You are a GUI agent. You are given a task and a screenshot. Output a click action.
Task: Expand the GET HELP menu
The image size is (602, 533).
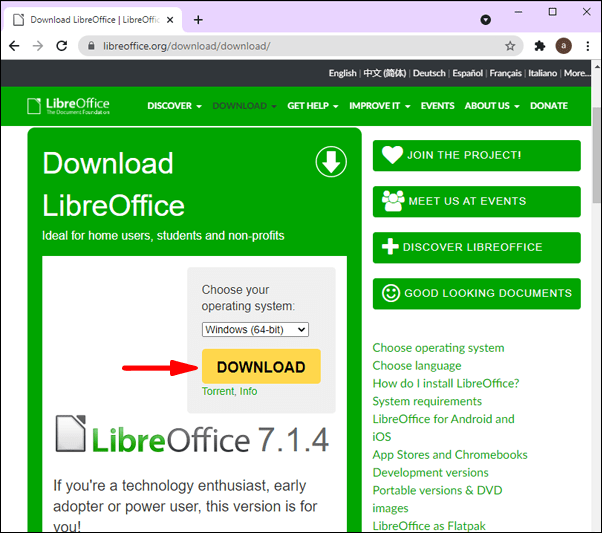(x=313, y=106)
